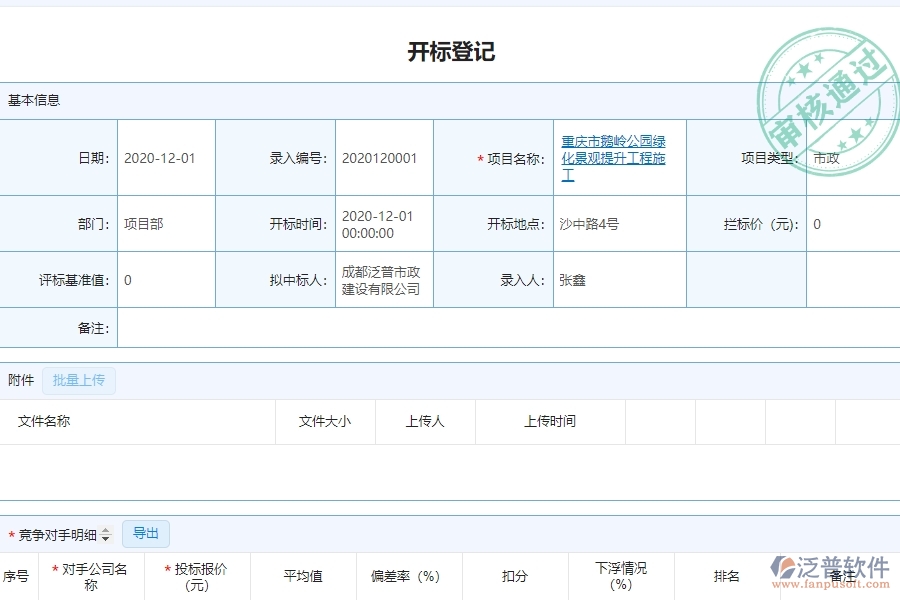
Task: Click the 竞争对手明细 section title
Action: tap(62, 533)
